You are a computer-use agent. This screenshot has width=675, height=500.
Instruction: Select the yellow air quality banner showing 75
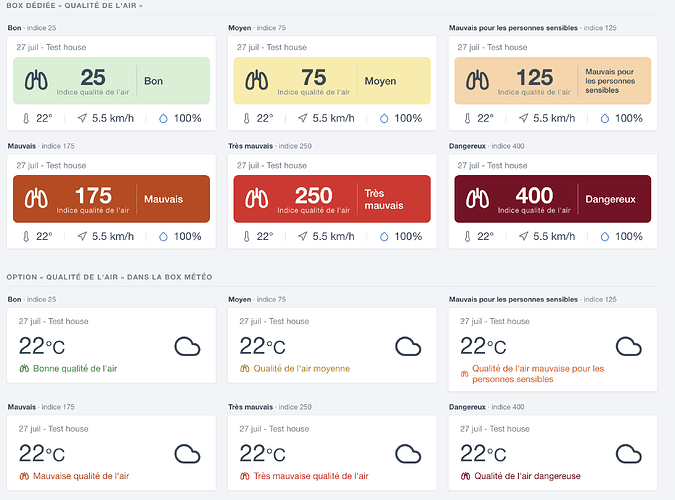[332, 81]
